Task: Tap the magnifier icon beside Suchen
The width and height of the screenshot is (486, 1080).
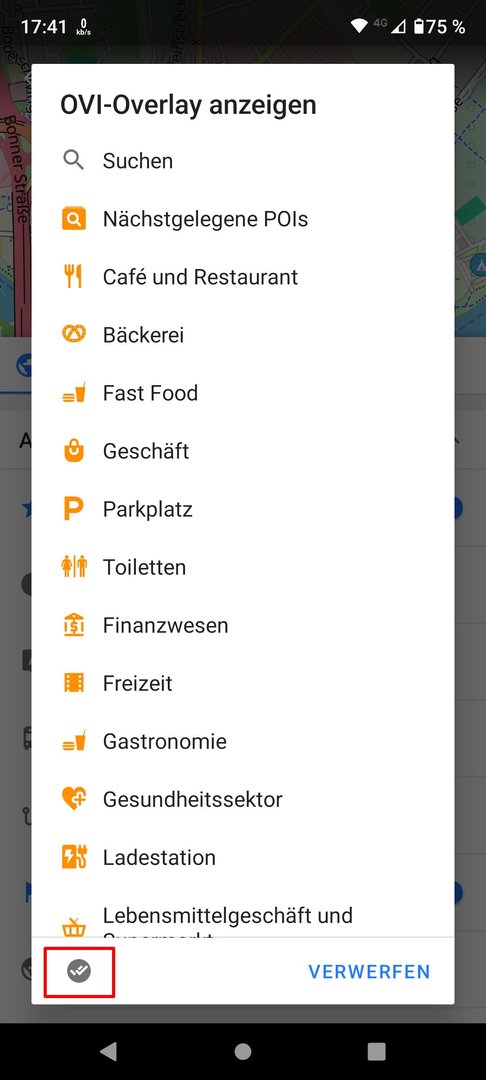Action: coord(74,160)
